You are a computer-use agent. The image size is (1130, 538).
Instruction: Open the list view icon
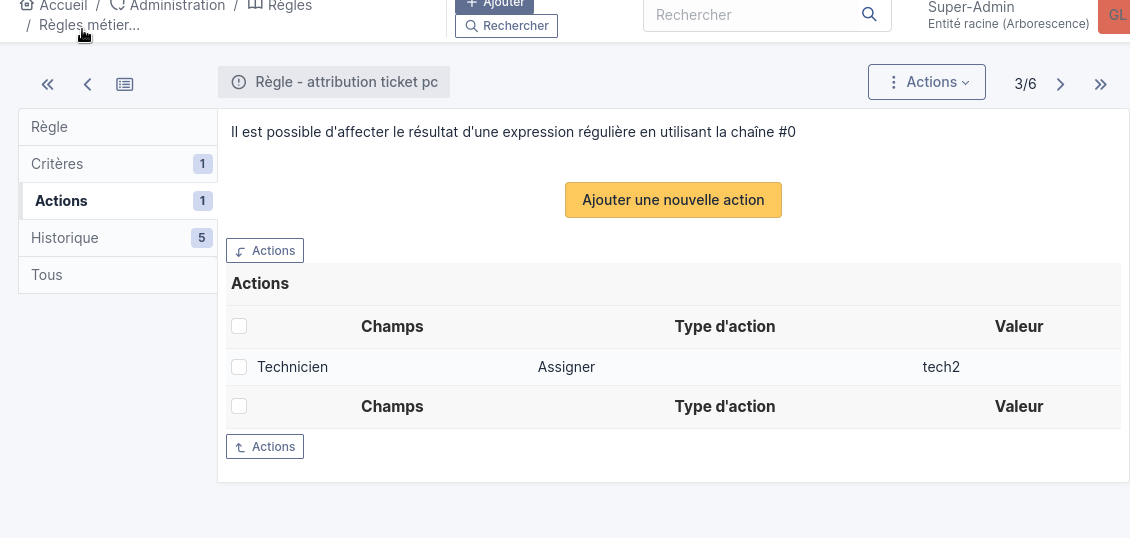(124, 85)
